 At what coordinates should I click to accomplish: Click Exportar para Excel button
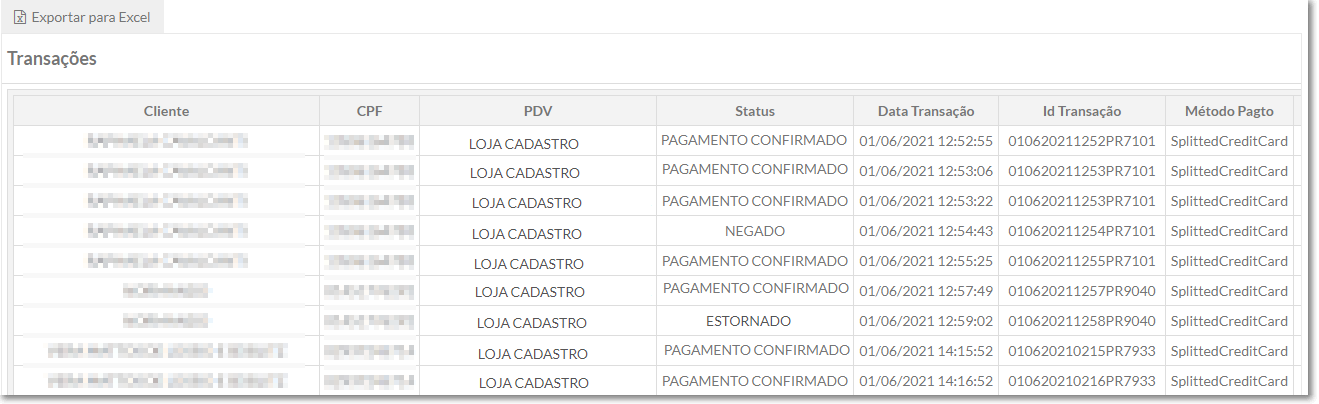82,17
